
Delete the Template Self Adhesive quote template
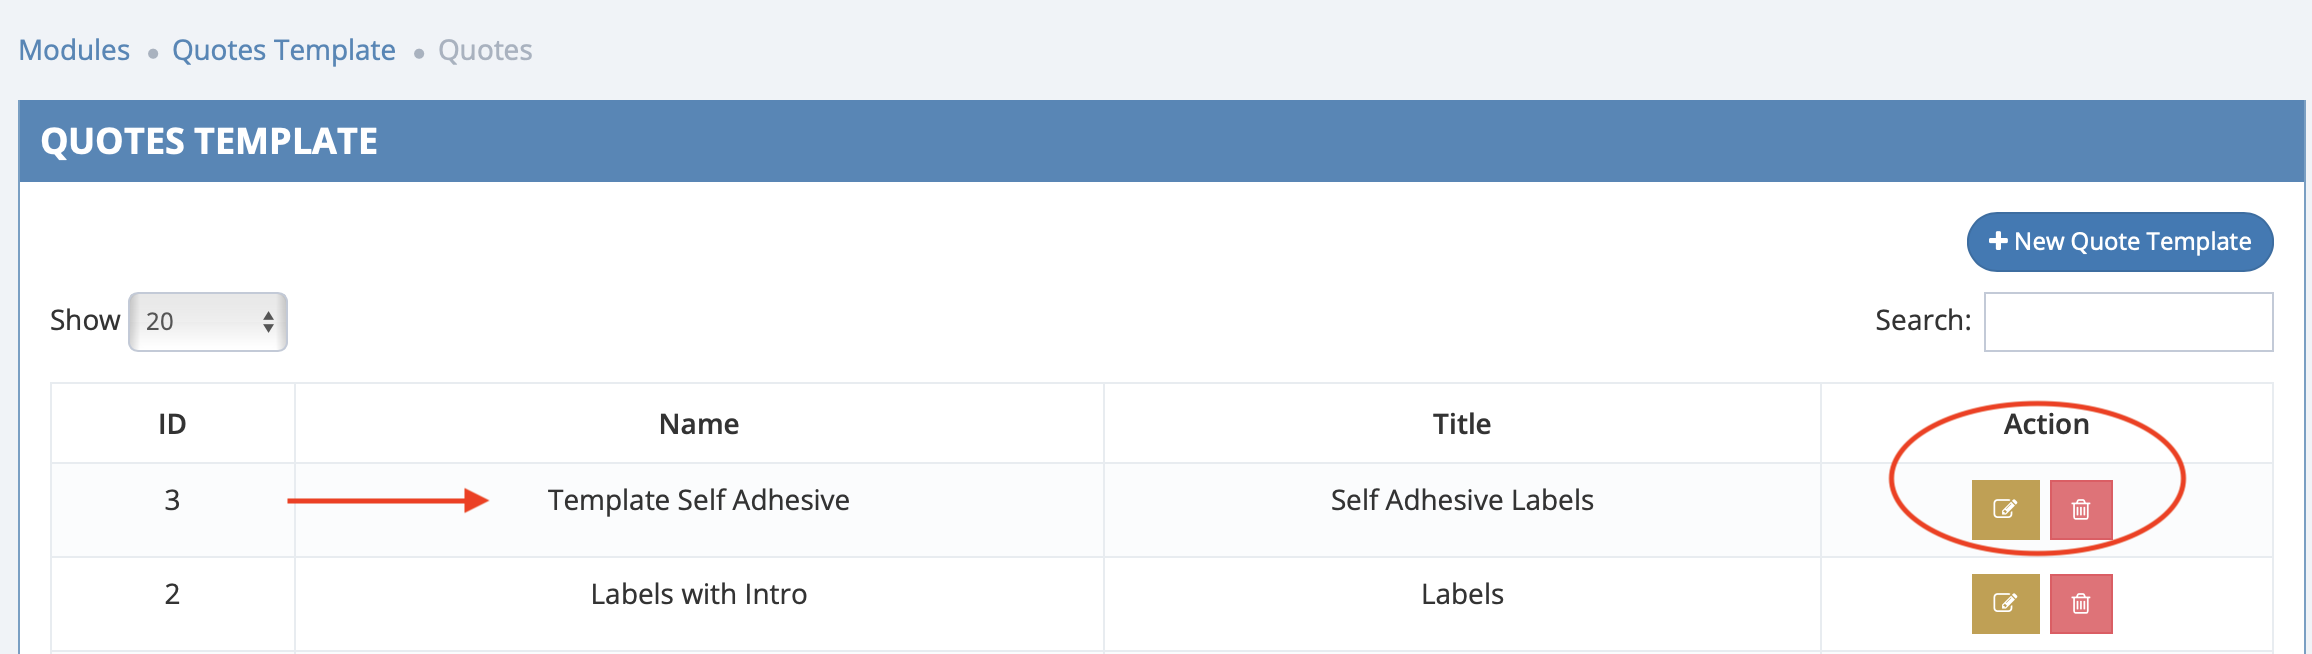[2081, 510]
